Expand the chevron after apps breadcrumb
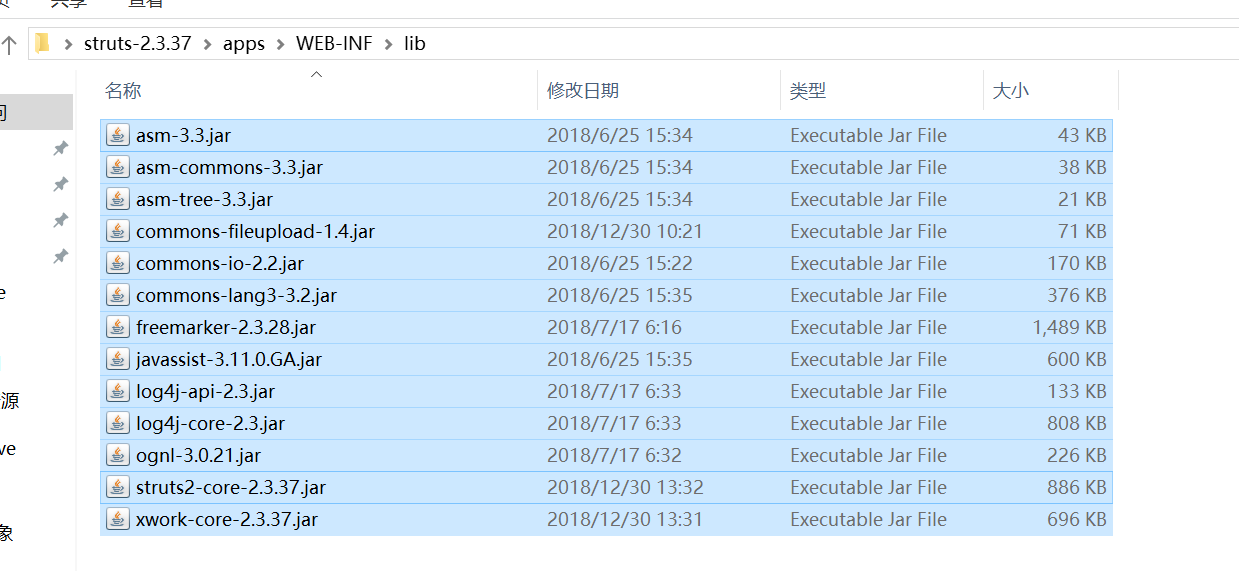 tap(280, 44)
